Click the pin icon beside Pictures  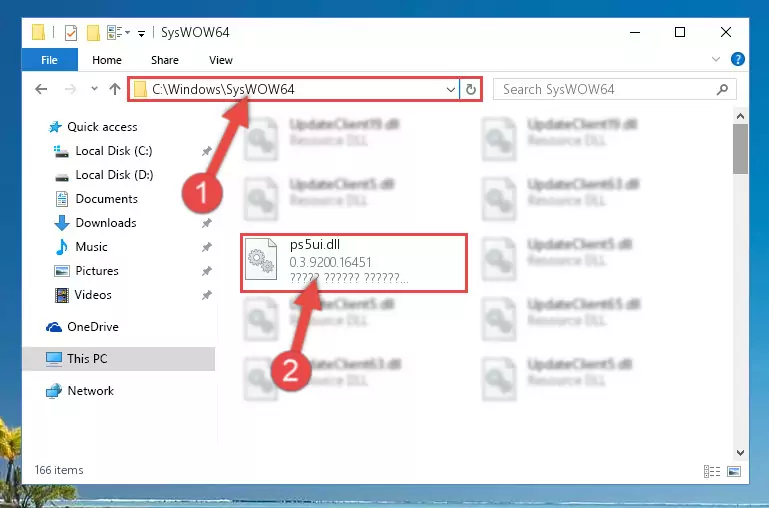click(206, 271)
